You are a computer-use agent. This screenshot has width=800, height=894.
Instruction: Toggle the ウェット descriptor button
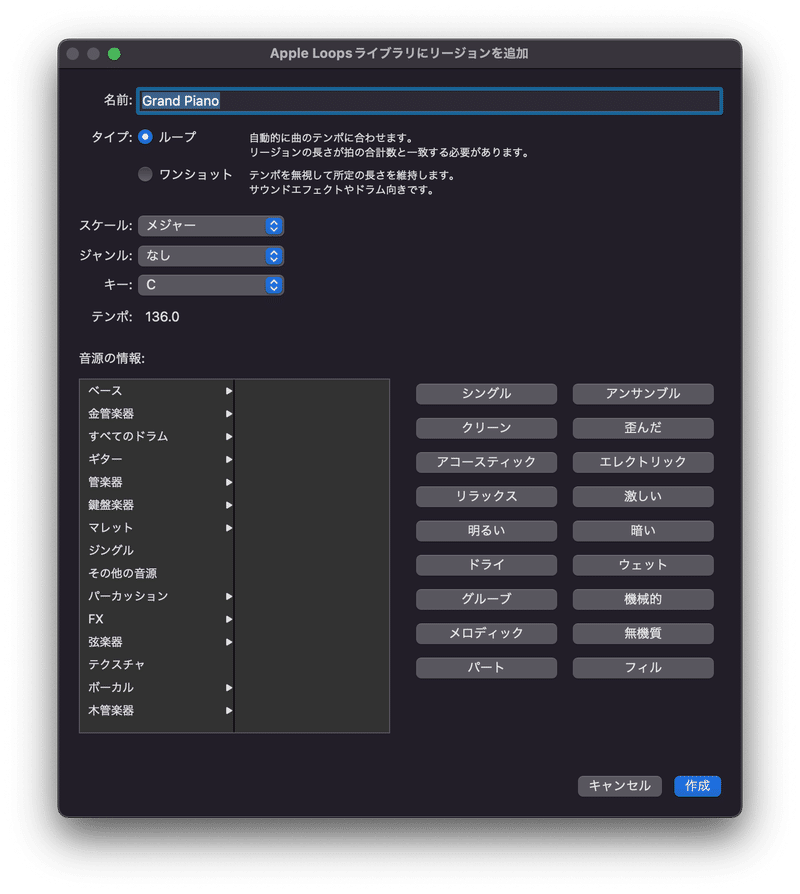tap(643, 565)
